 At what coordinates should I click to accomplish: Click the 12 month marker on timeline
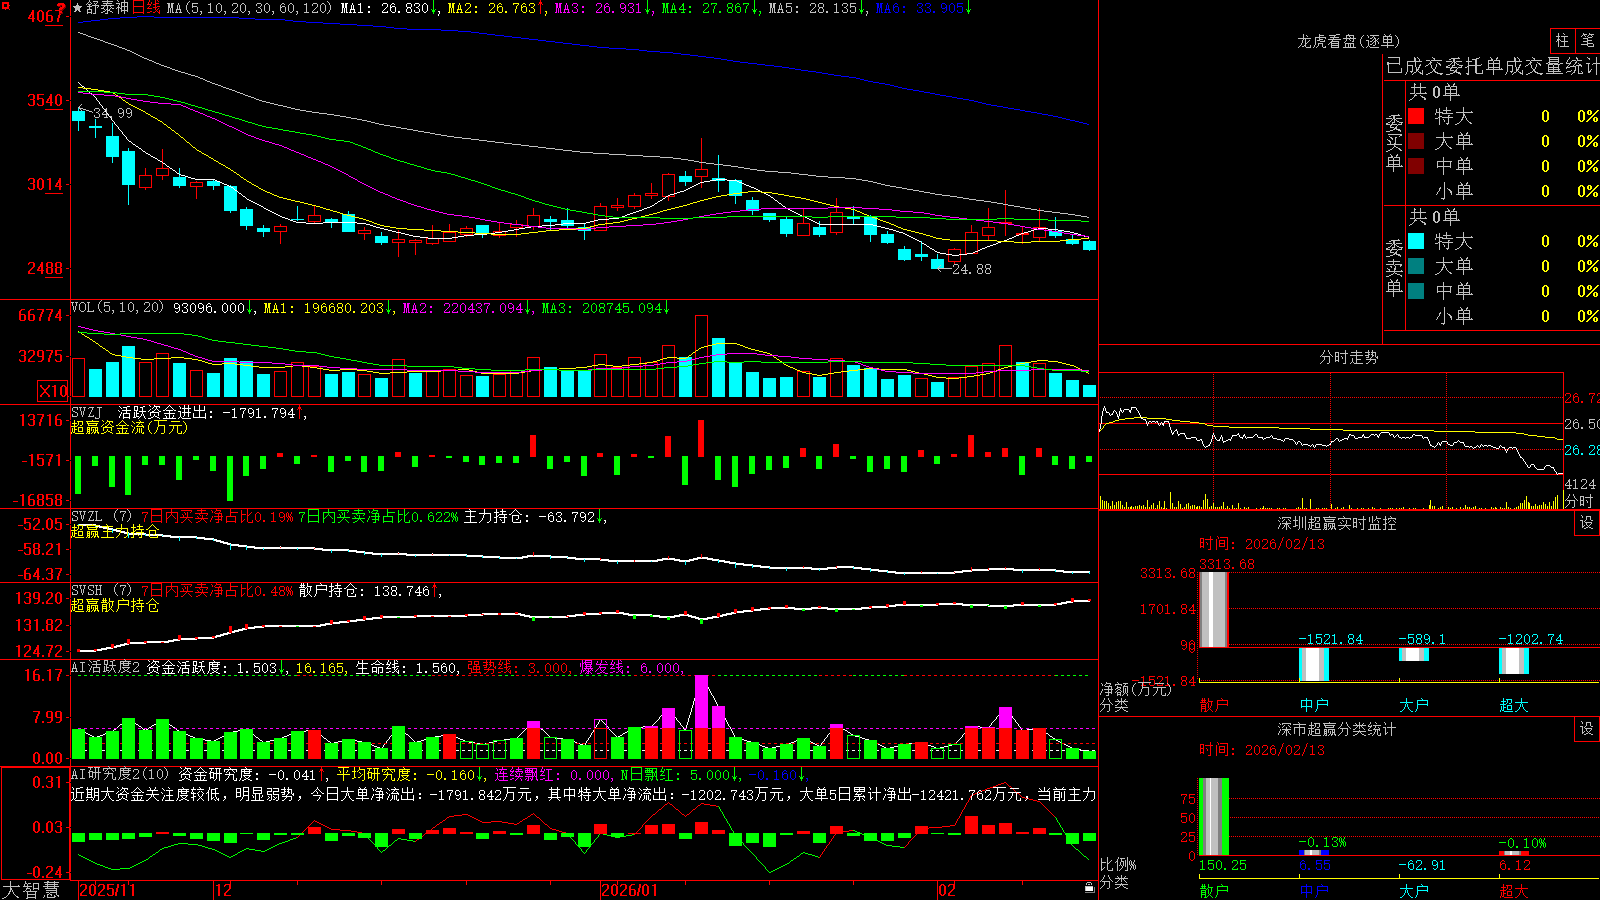pyautogui.click(x=224, y=890)
